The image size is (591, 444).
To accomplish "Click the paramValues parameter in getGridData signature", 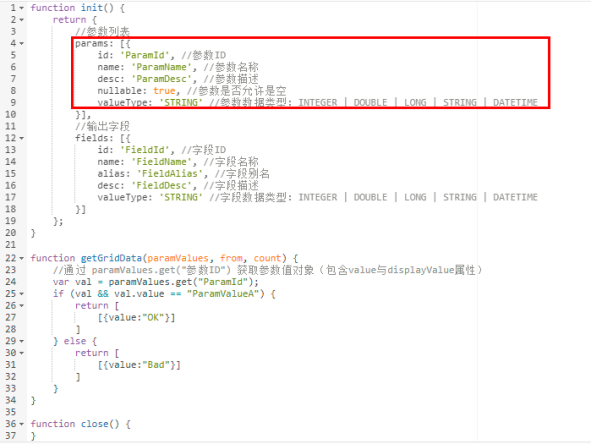I will coord(178,258).
